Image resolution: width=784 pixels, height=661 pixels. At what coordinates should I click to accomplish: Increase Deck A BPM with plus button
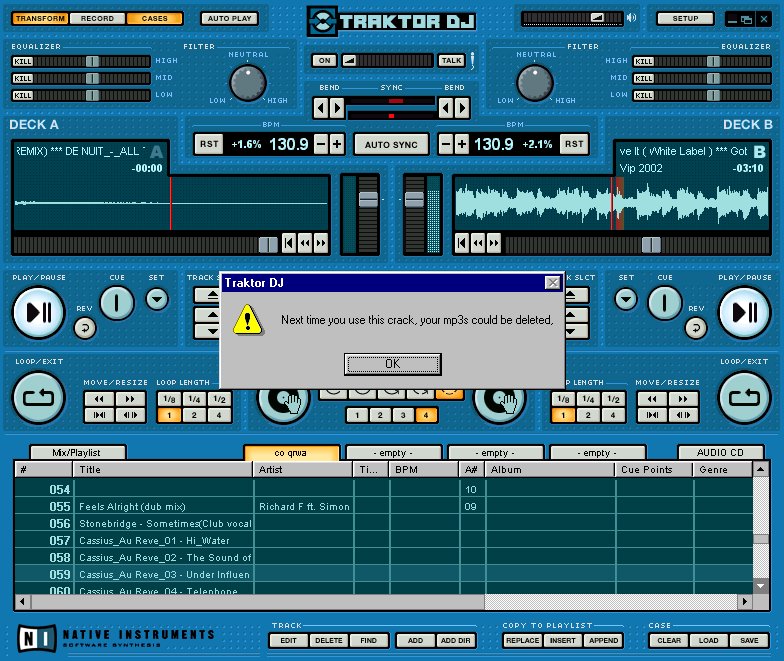pos(337,144)
